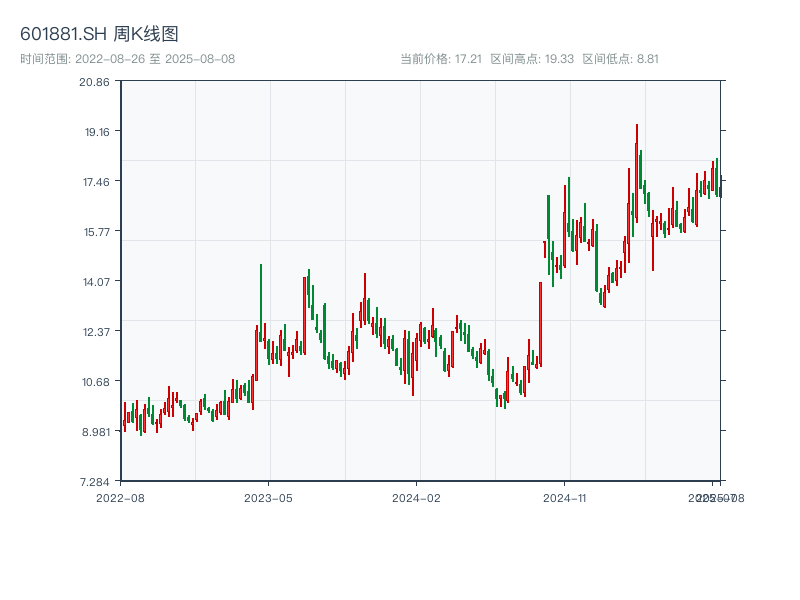This screenshot has width=800, height=600.
Task: Click the tall green candlestick near 2023-05
Action: coord(261,300)
